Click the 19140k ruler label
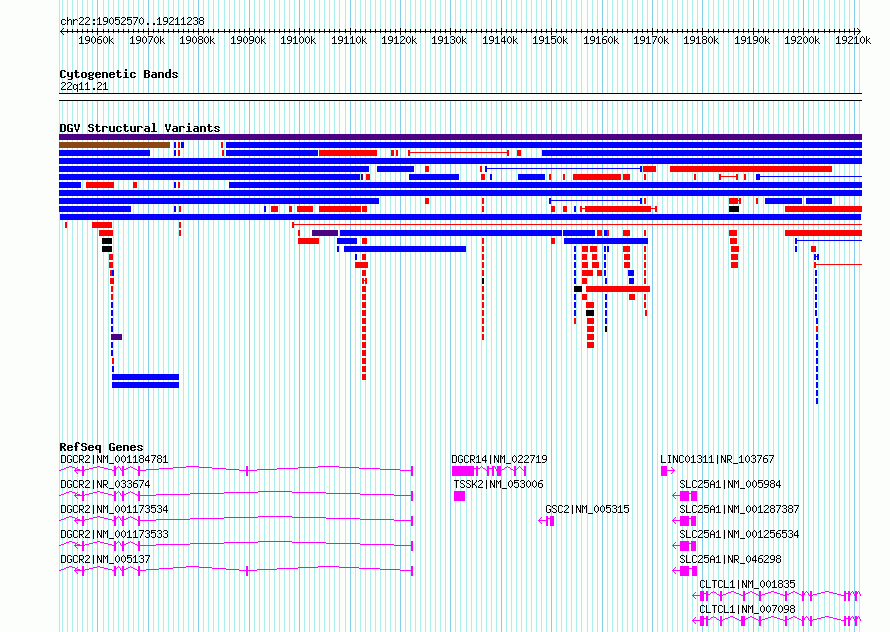This screenshot has width=890, height=632. coord(500,40)
